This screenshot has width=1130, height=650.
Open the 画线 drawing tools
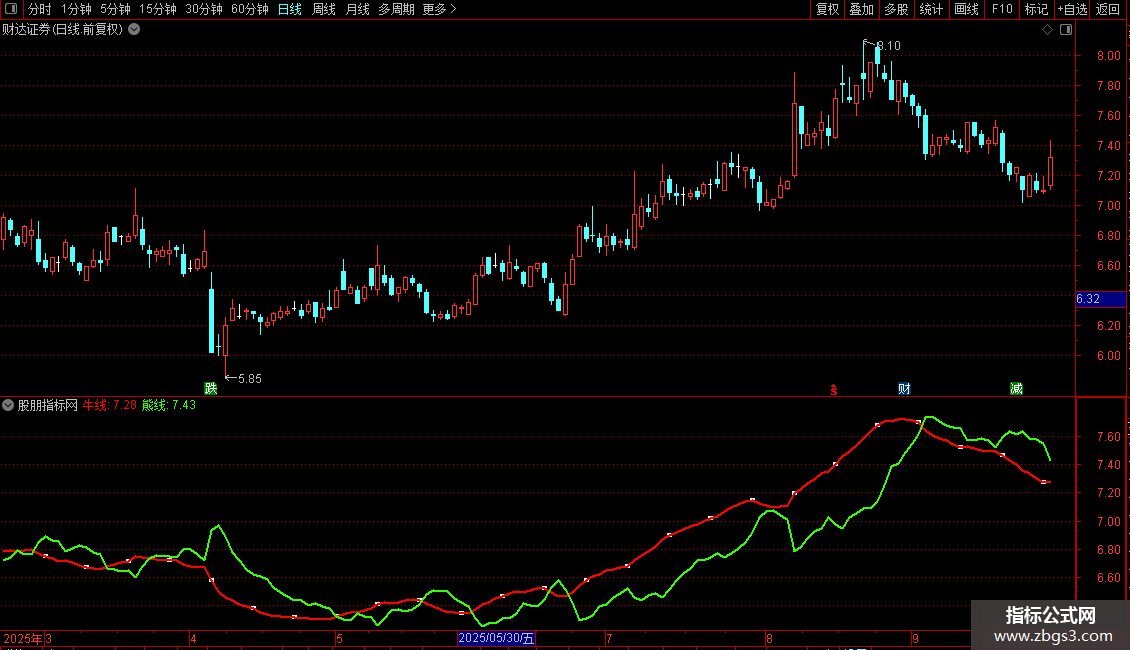tap(966, 9)
